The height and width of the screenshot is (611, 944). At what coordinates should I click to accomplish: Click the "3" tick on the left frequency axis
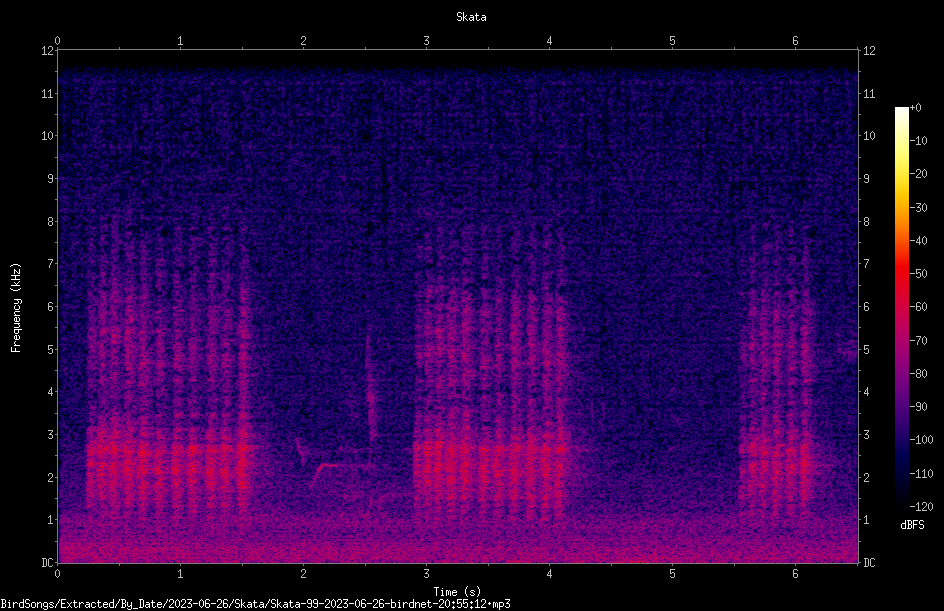[51, 435]
